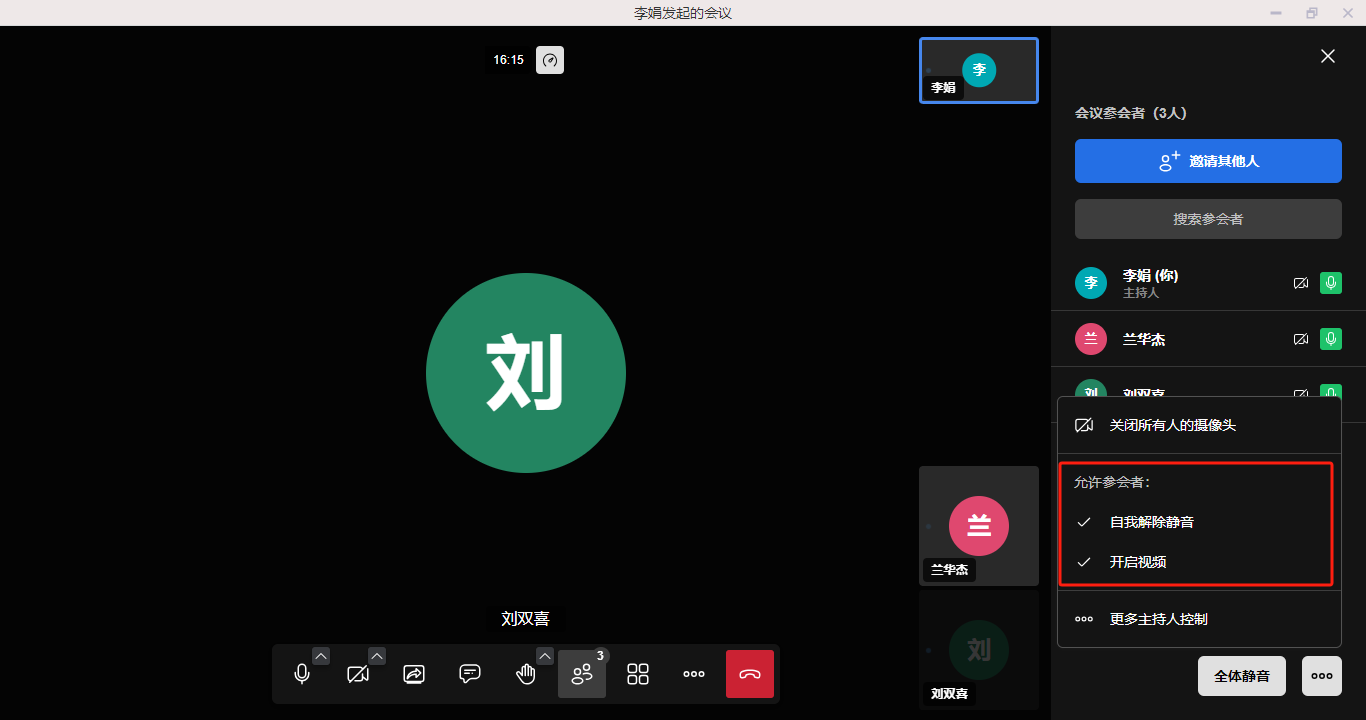Toggle 自我解除静音 permission
This screenshot has width=1366, height=720.
(1151, 522)
